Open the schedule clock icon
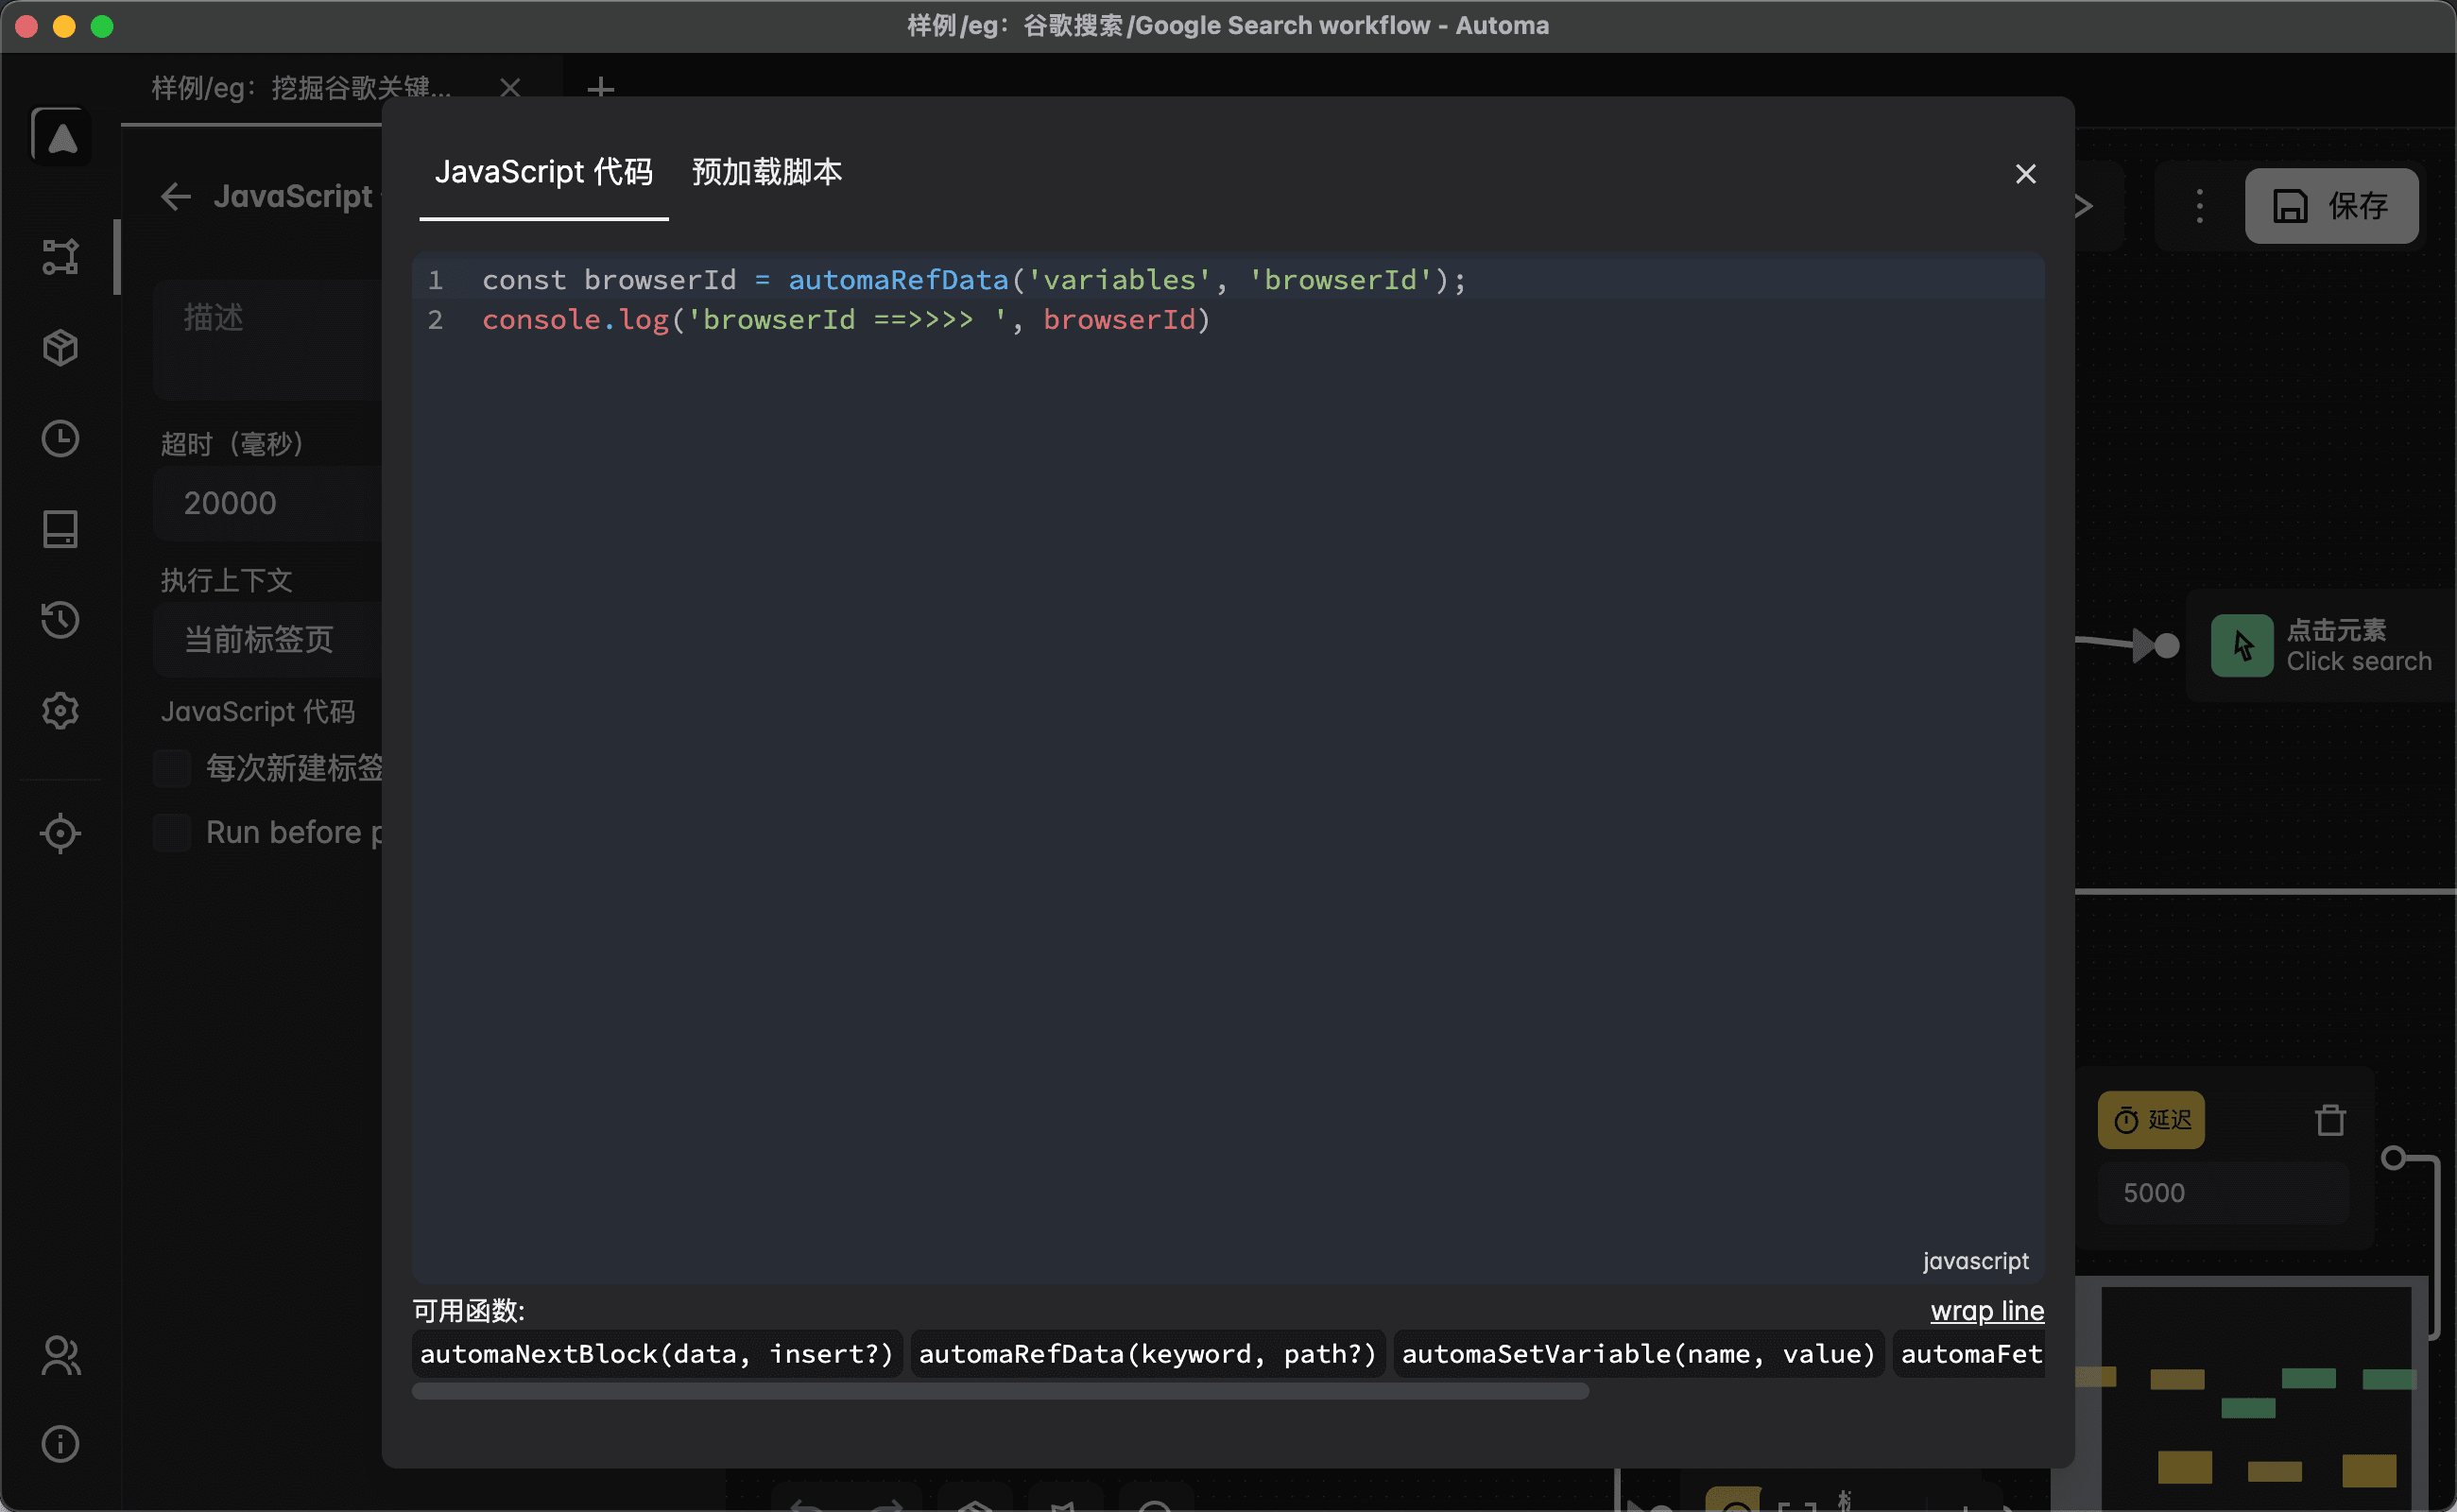The height and width of the screenshot is (1512, 2457). coord(60,438)
